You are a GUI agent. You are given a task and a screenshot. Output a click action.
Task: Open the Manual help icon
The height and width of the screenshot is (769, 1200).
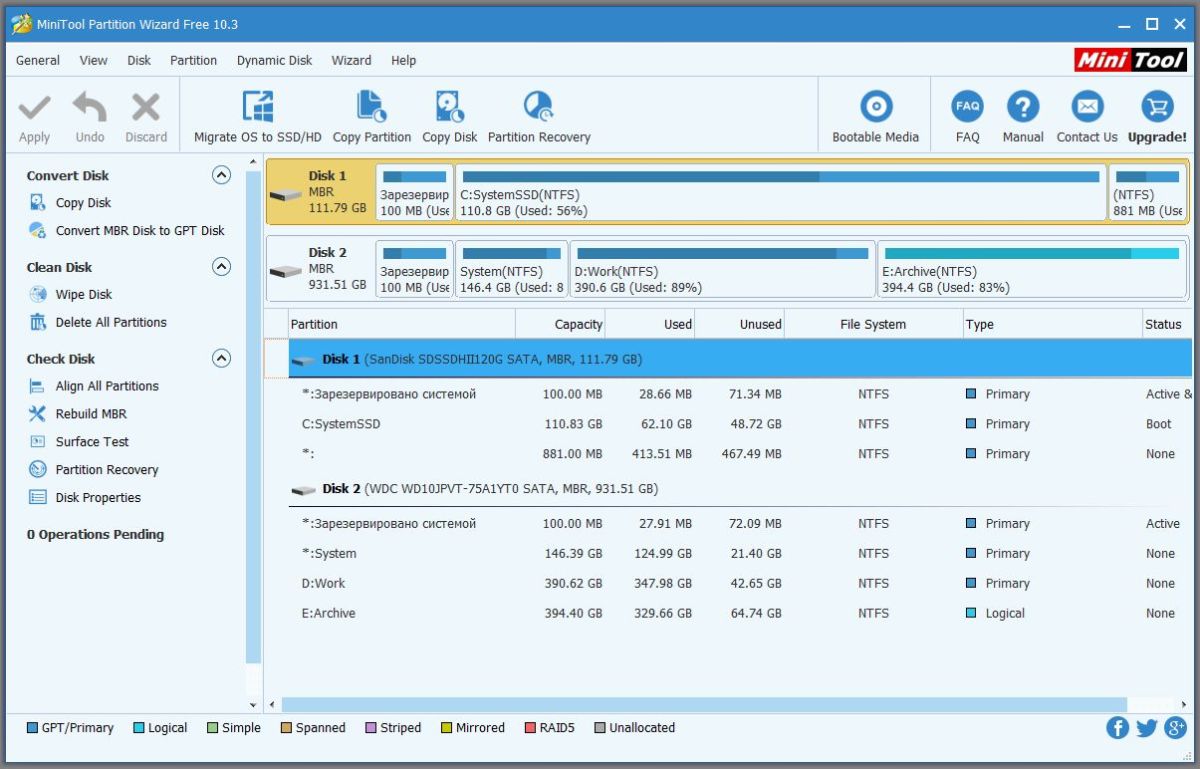pyautogui.click(x=1023, y=106)
